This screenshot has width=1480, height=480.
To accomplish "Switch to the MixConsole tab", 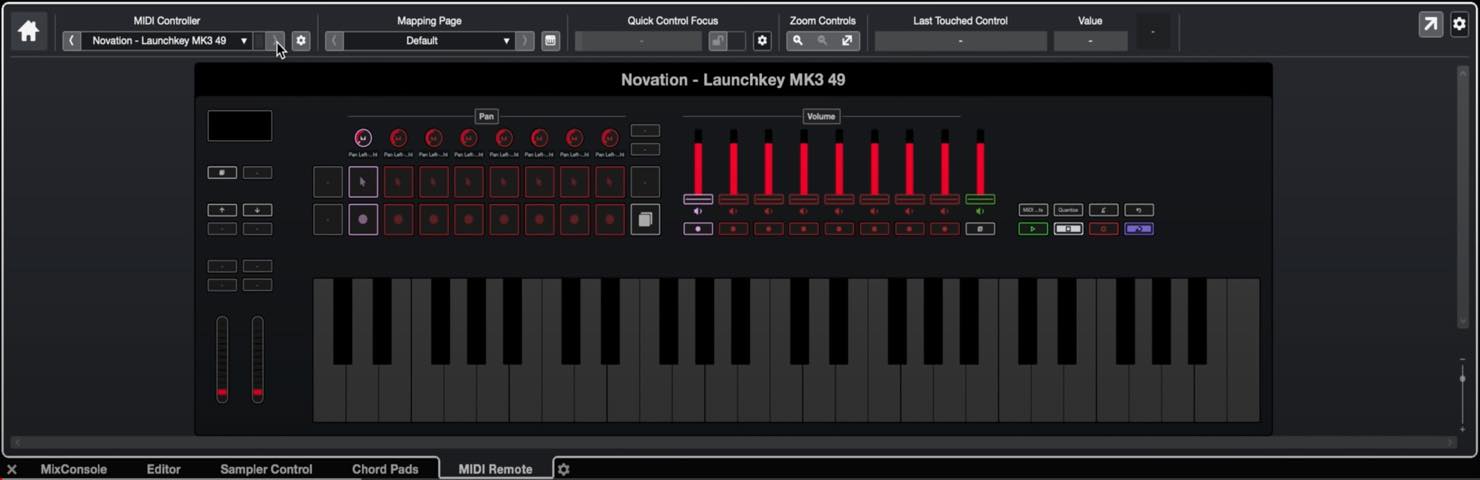I will click(x=74, y=469).
